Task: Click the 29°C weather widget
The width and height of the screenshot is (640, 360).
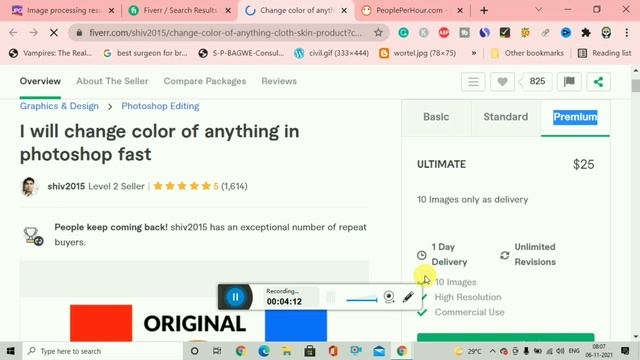Action: coord(468,351)
